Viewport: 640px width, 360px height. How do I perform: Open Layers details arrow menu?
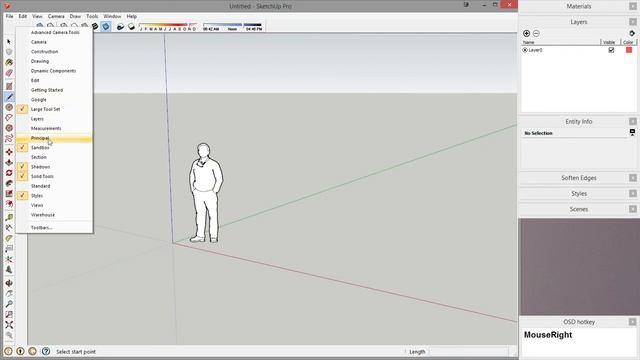(632, 33)
